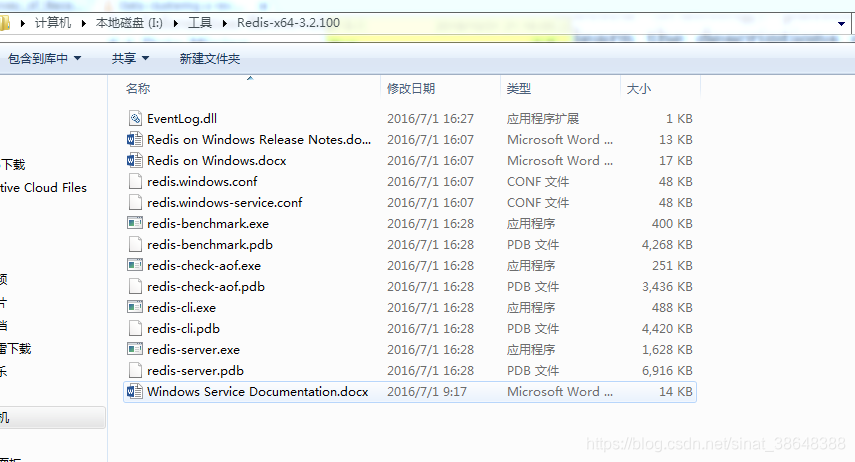Click the Word icon beside Redis on Windows.docx
Screen dimensions: 855x462
click(135, 160)
